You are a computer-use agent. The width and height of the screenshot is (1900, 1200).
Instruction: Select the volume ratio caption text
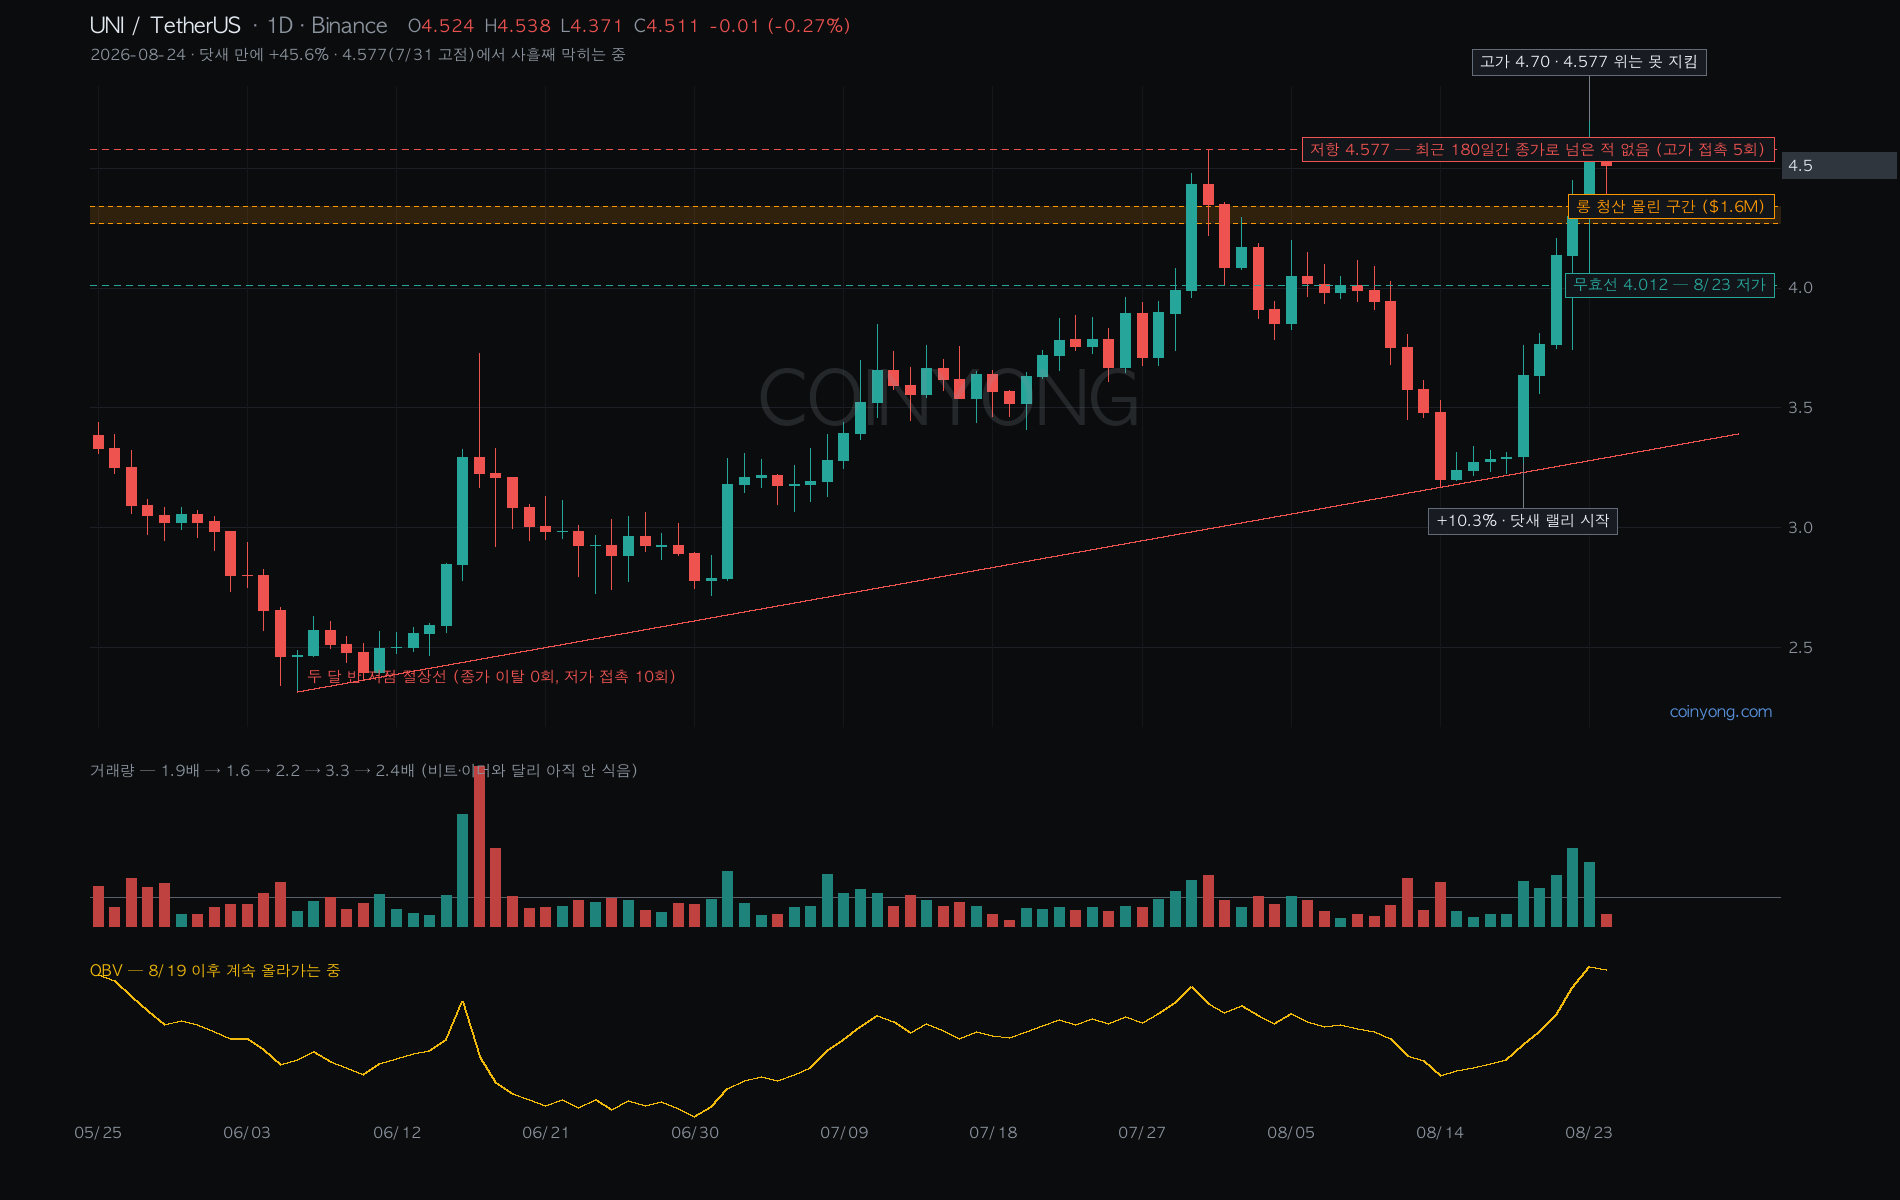coord(364,771)
